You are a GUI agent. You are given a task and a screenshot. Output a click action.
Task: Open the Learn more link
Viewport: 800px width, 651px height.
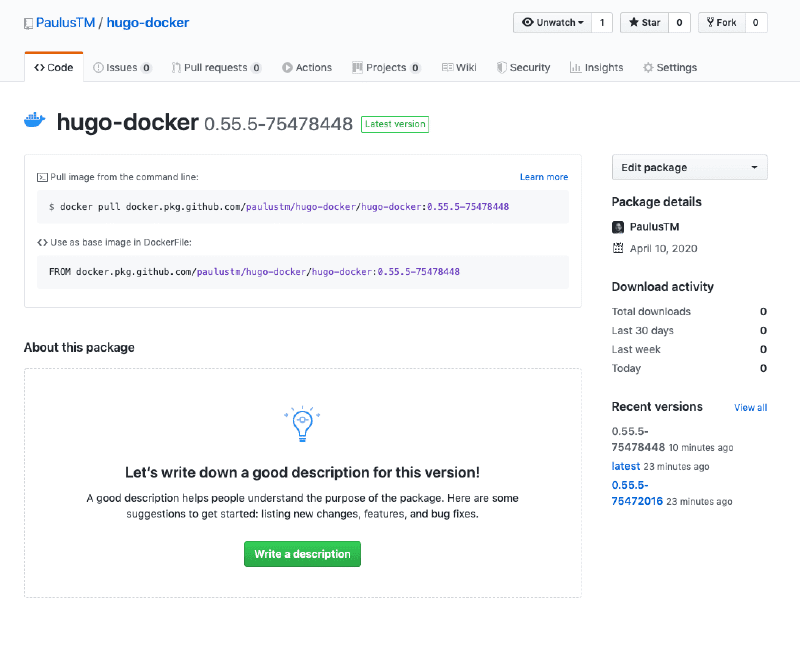point(544,176)
